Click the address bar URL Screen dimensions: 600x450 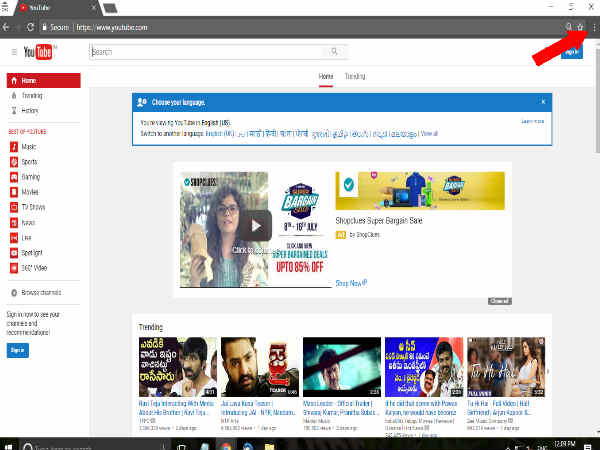click(112, 28)
